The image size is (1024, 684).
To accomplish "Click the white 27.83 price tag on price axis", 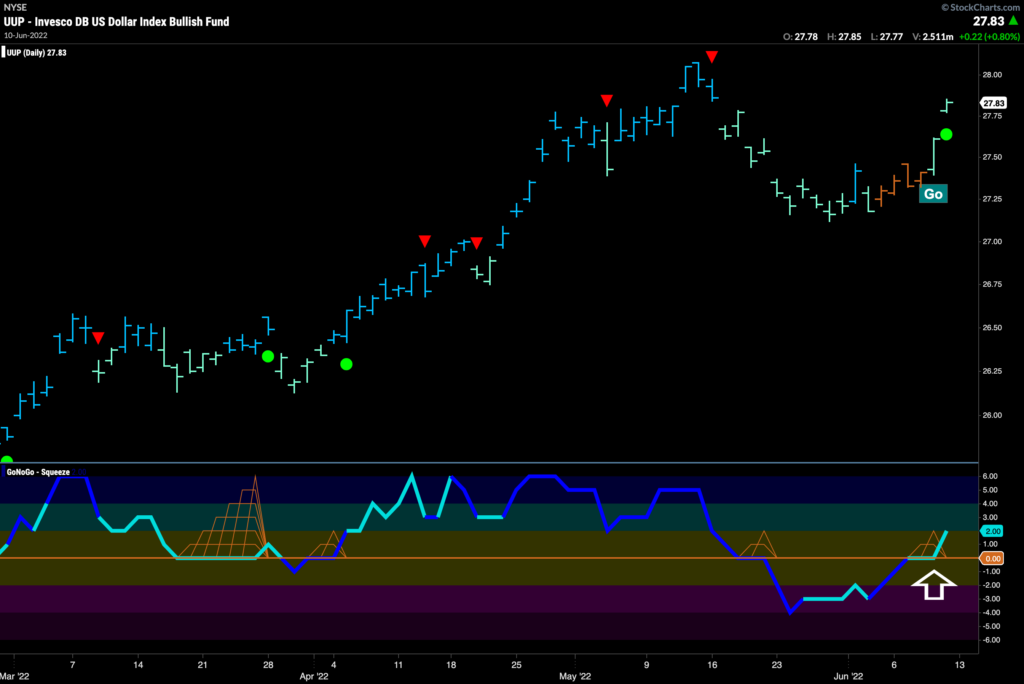I will coord(993,103).
